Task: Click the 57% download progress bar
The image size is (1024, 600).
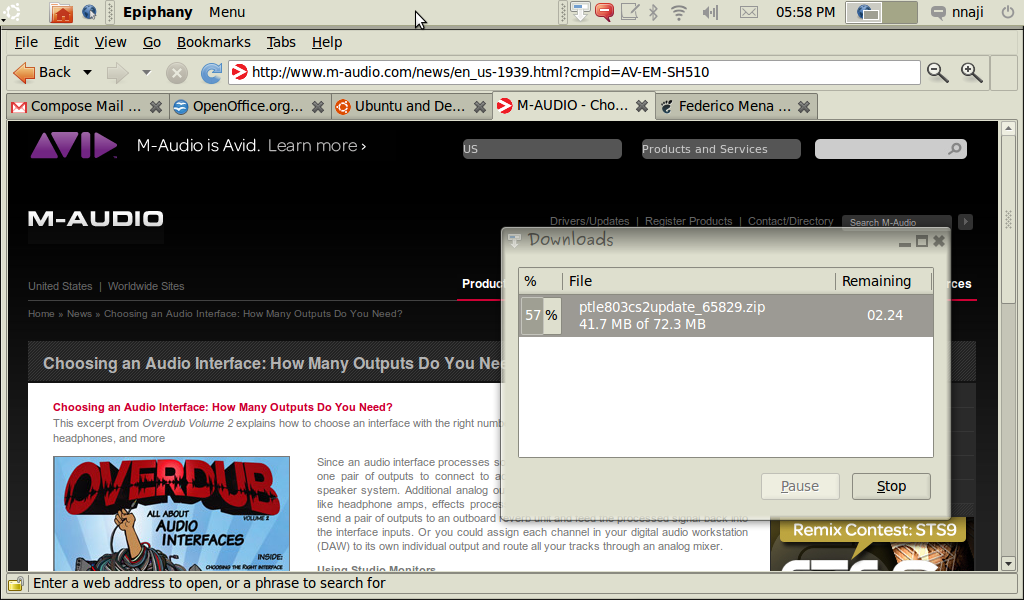Action: (541, 315)
